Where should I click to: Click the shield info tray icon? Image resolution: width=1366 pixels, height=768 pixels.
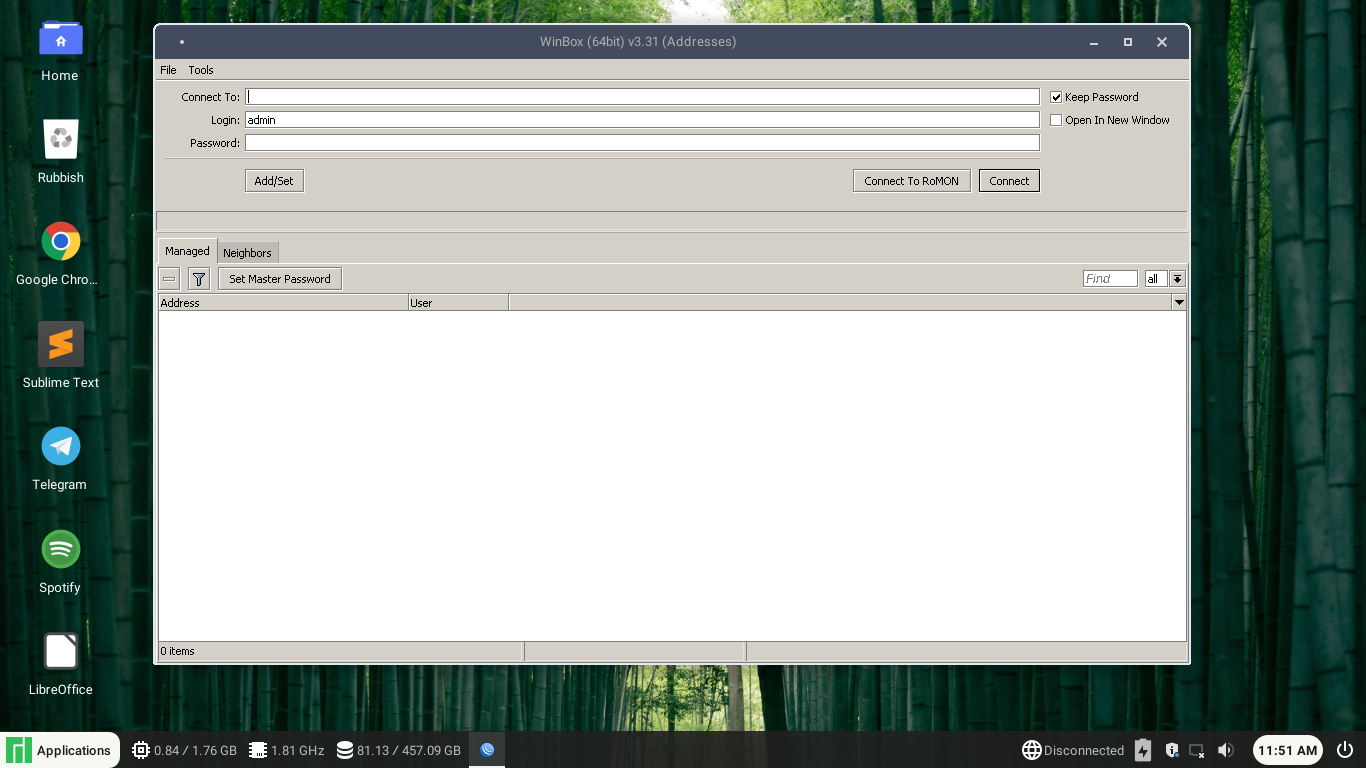1170,750
